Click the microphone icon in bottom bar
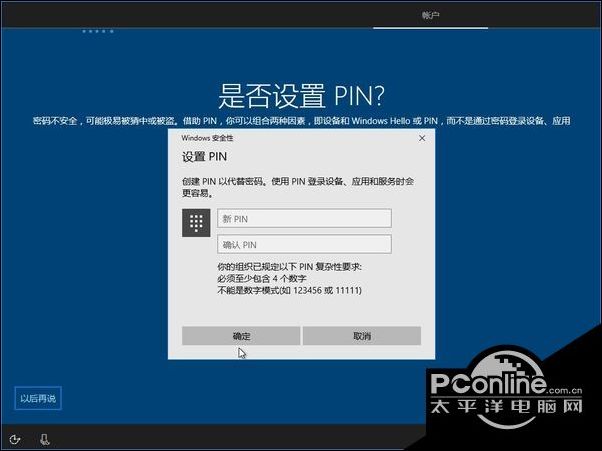The image size is (602, 451). [45, 439]
